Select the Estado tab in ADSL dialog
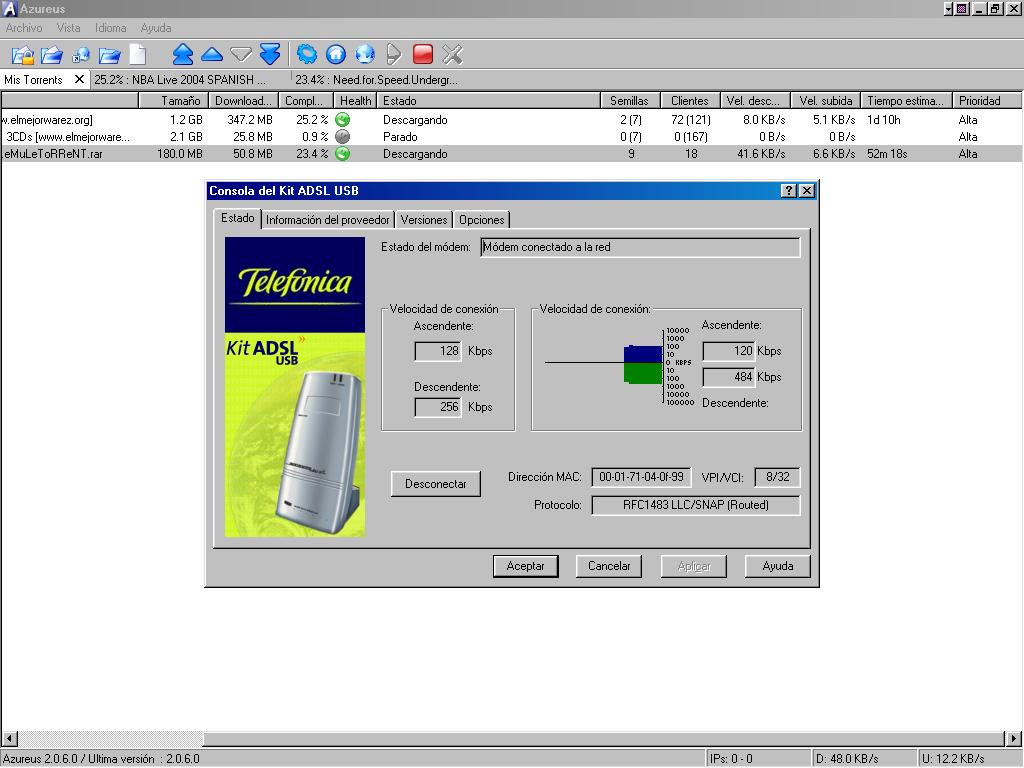This screenshot has height=768, width=1024. [238, 218]
